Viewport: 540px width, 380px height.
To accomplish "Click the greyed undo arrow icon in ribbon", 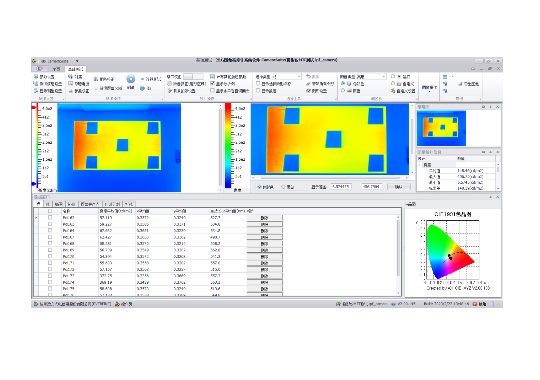I will (308, 76).
